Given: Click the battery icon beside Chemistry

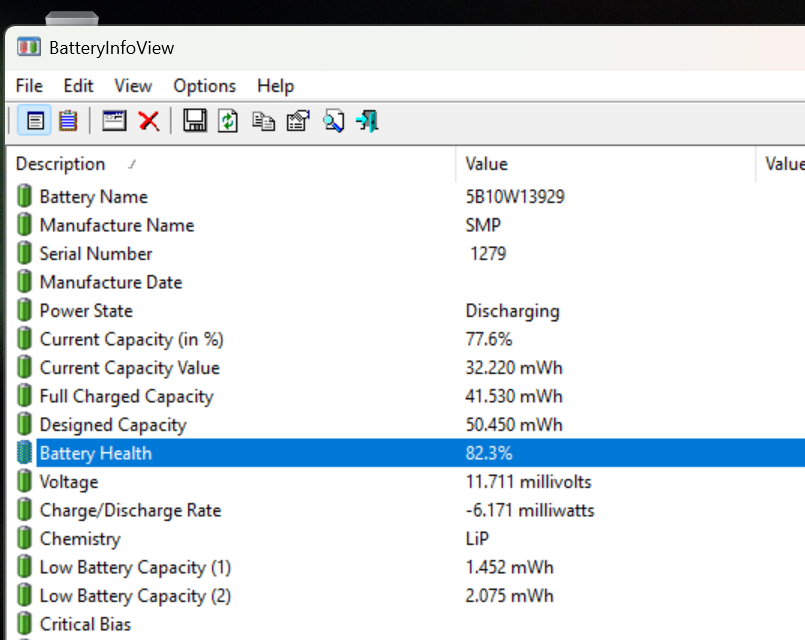Looking at the screenshot, I should coord(24,538).
